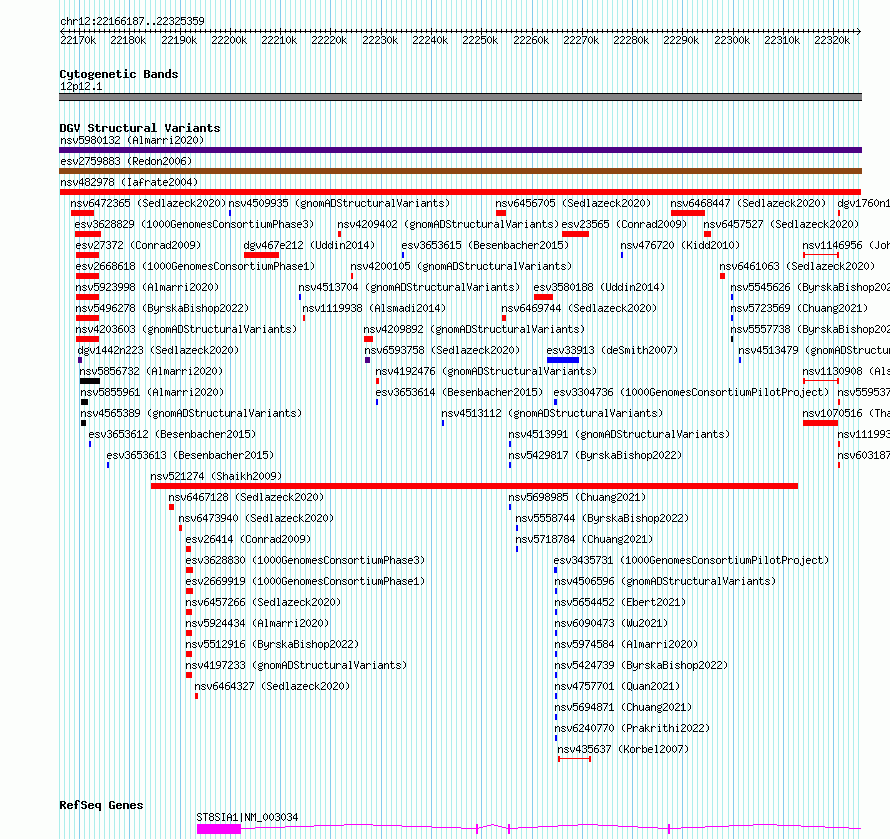This screenshot has width=890, height=839.
Task: Click the nsv5980132 (Almarri2020) purple variant bar
Action: click(x=460, y=150)
